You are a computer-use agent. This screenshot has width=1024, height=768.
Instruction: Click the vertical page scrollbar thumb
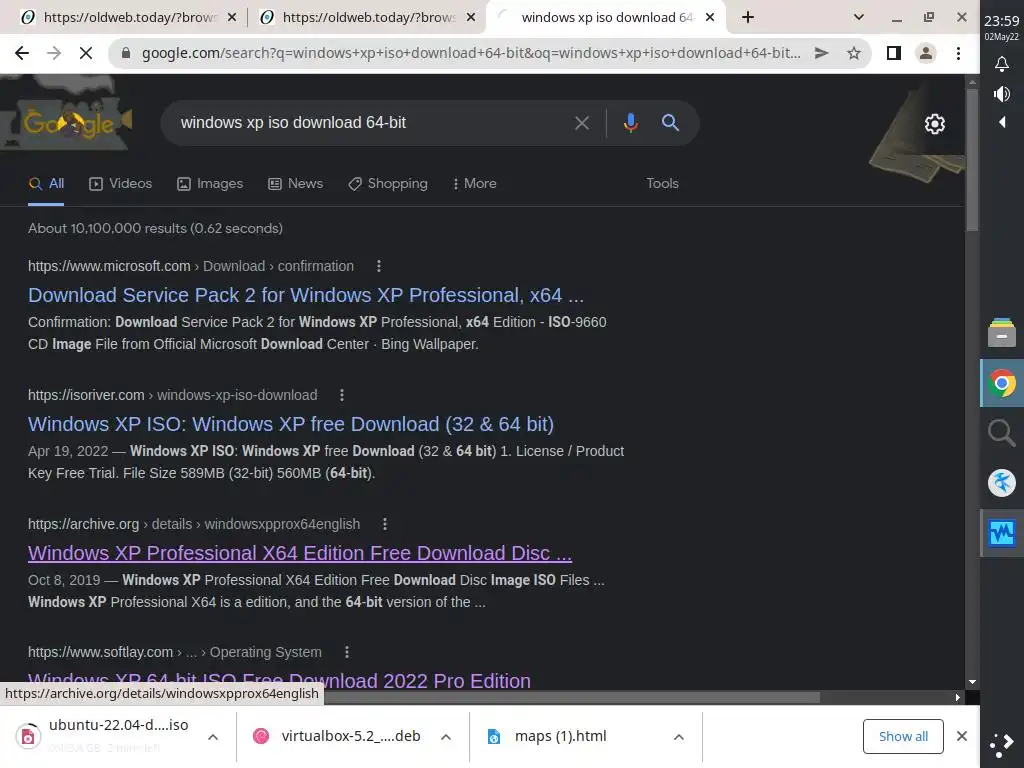pos(972,159)
